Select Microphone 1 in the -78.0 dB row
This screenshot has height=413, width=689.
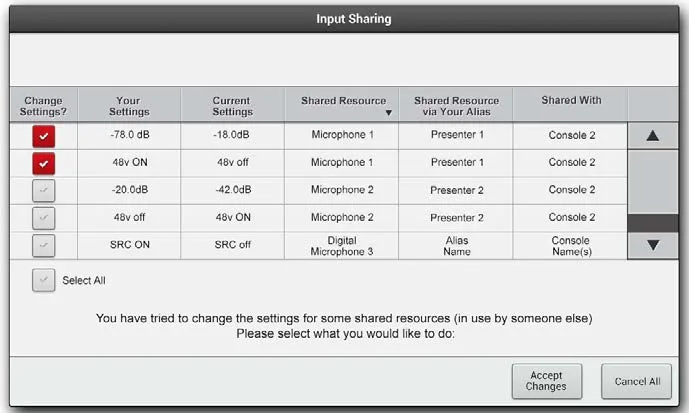[x=342, y=135]
